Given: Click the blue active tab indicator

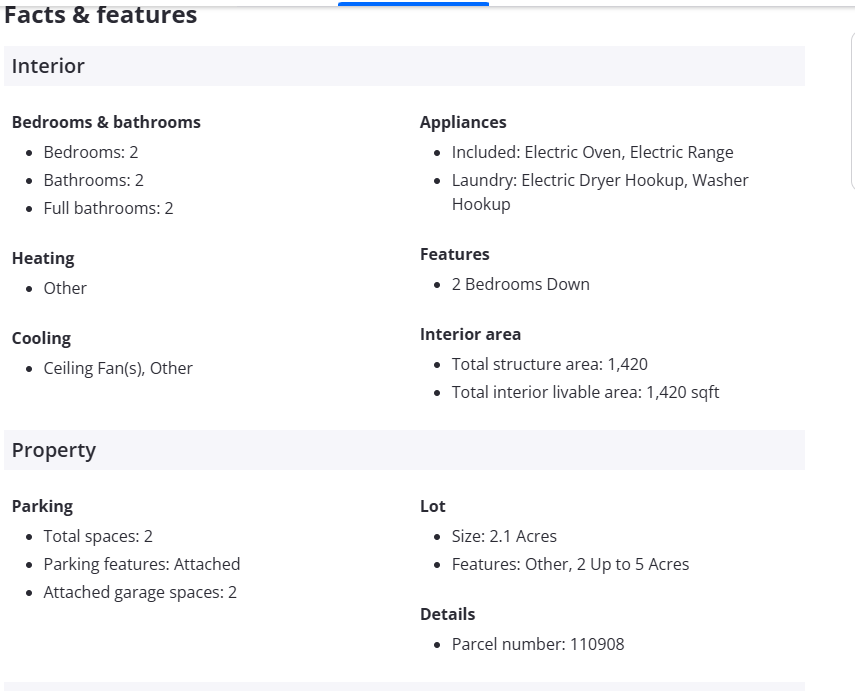Looking at the screenshot, I should point(413,4).
